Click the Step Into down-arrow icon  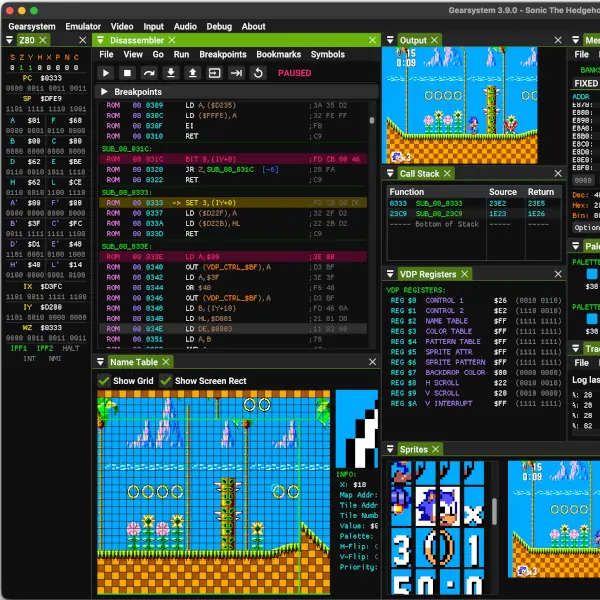pos(171,73)
